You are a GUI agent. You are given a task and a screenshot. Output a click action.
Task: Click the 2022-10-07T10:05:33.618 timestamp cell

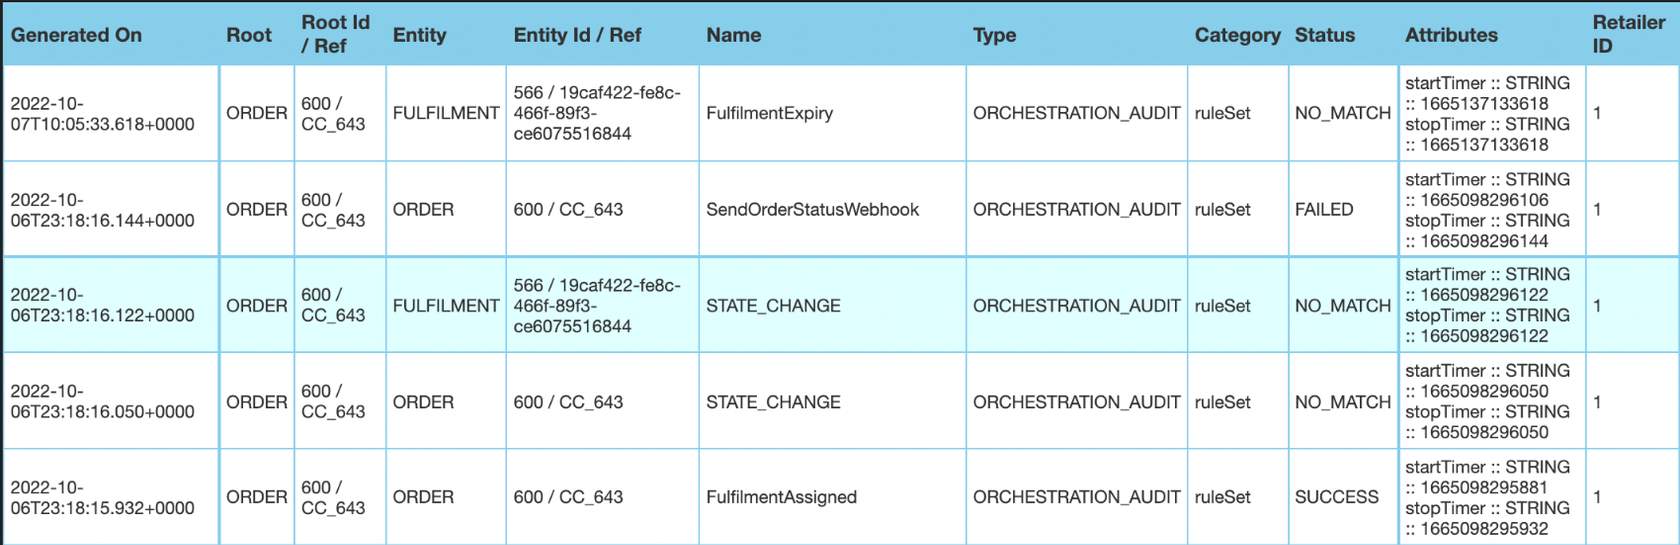(102, 114)
